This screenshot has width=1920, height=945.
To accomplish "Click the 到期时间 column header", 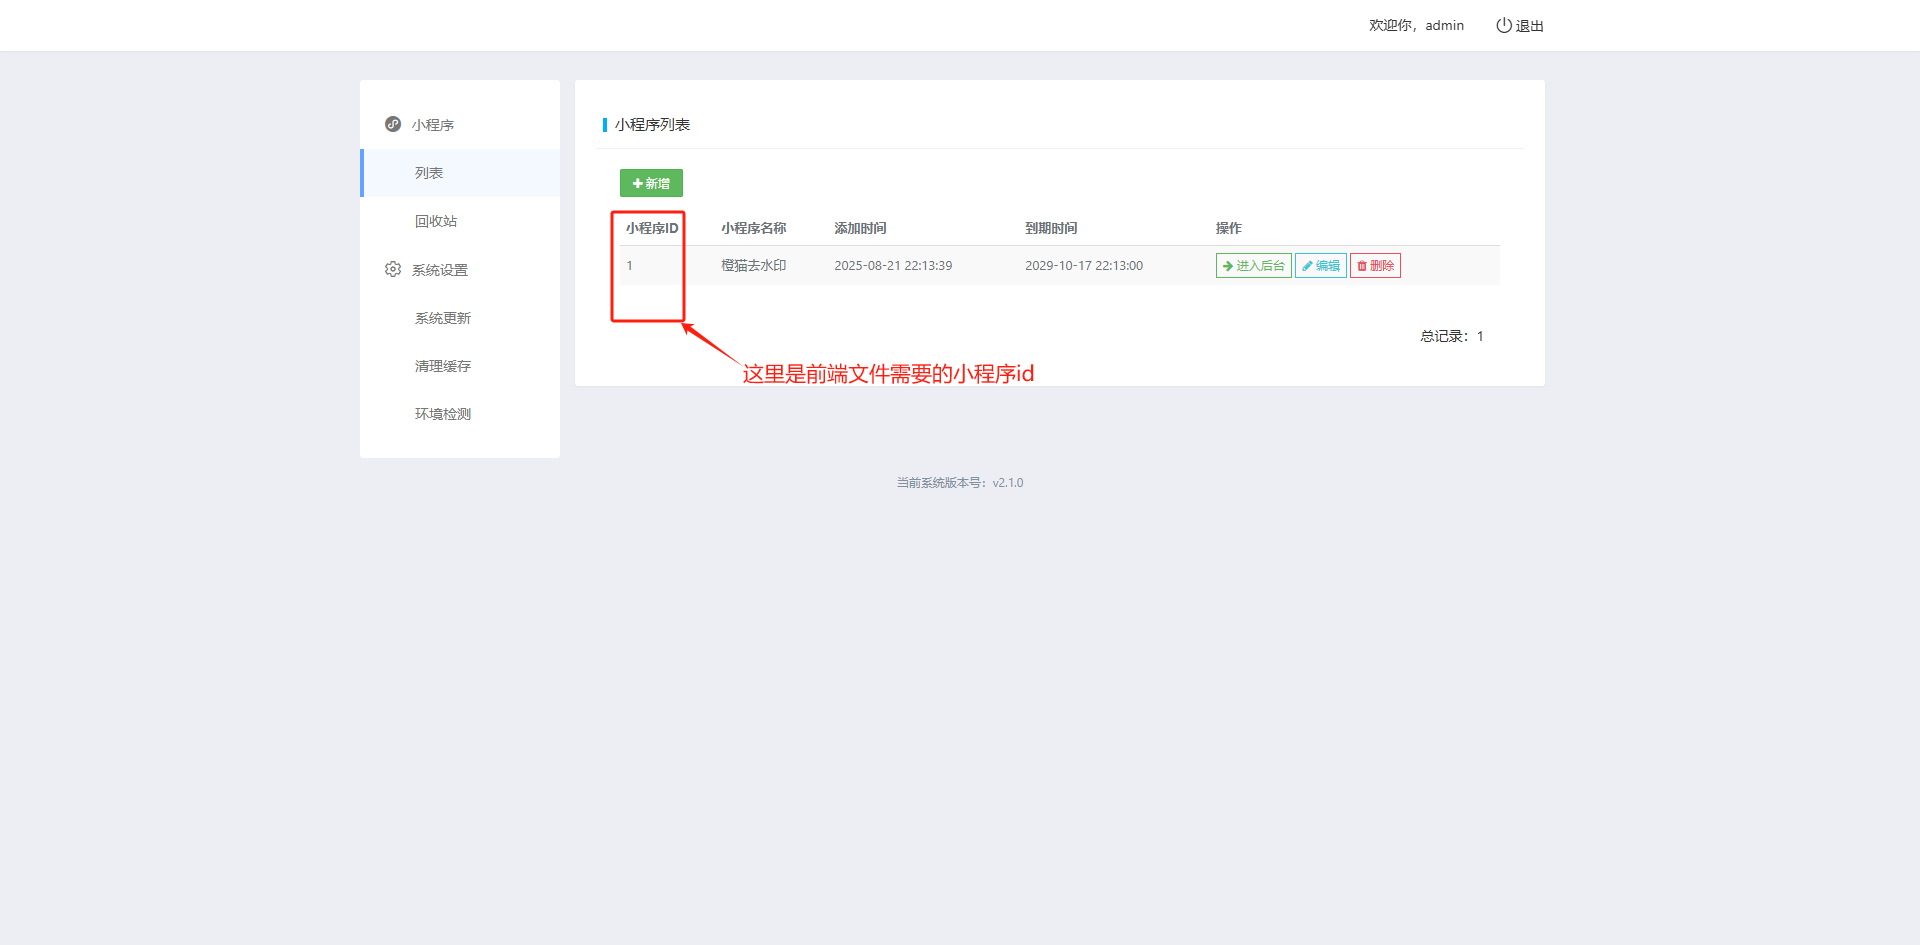I will click(1051, 228).
